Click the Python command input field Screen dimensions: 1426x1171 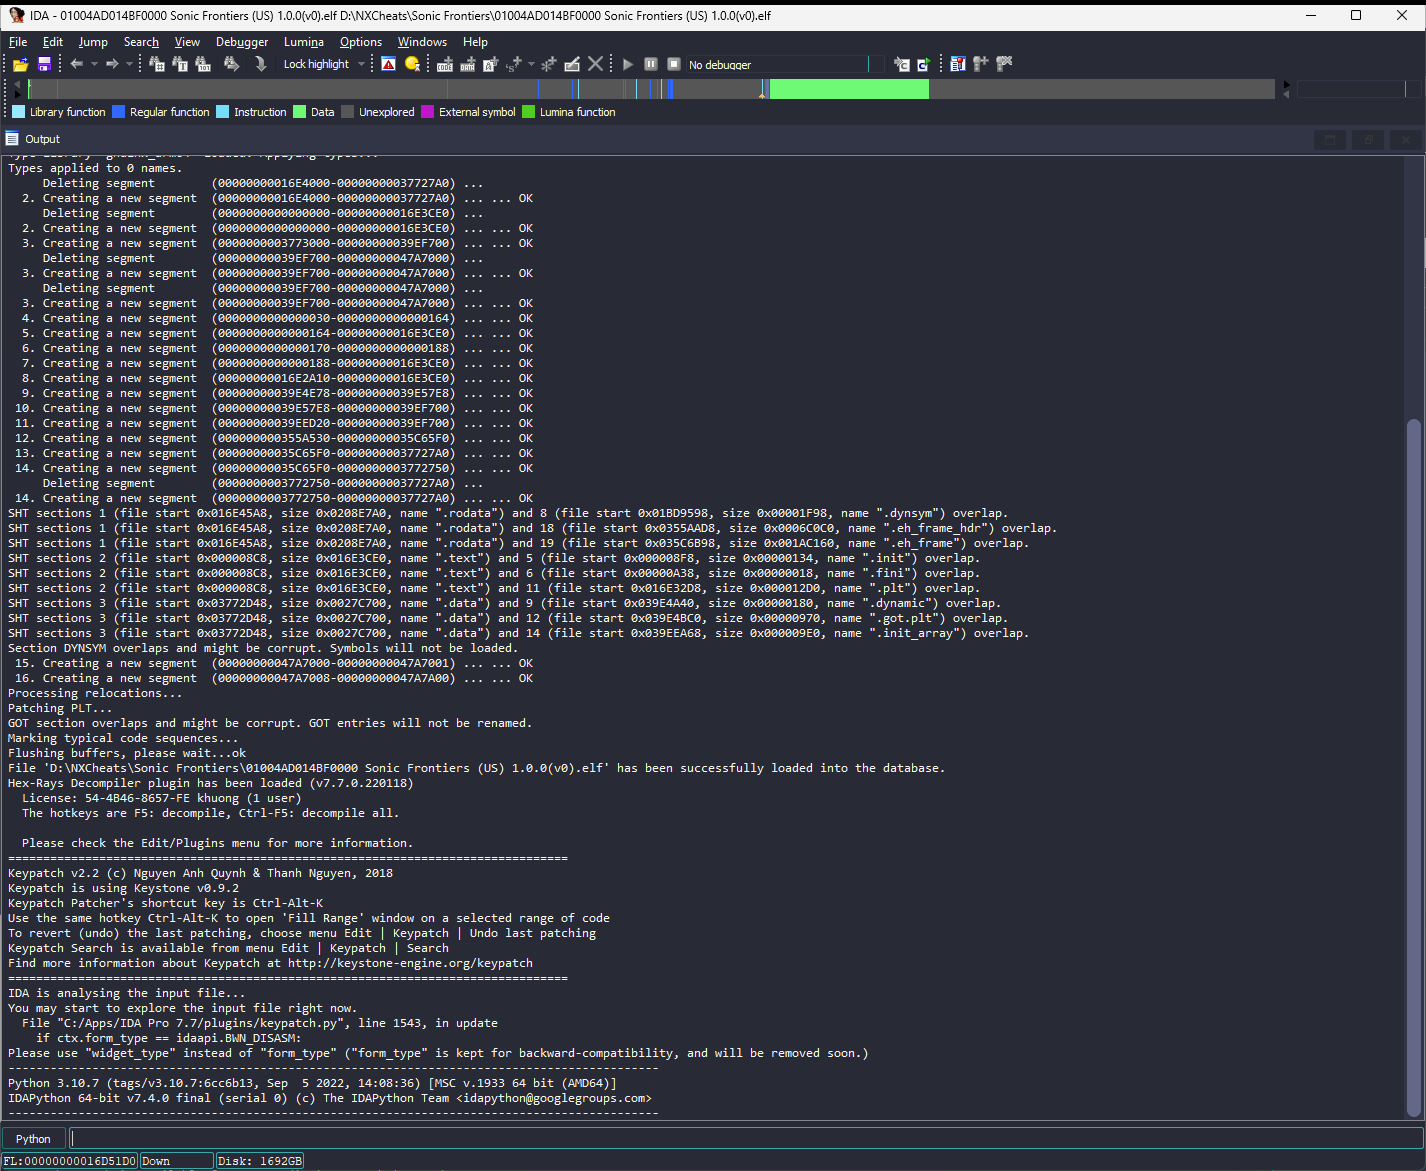(746, 1139)
